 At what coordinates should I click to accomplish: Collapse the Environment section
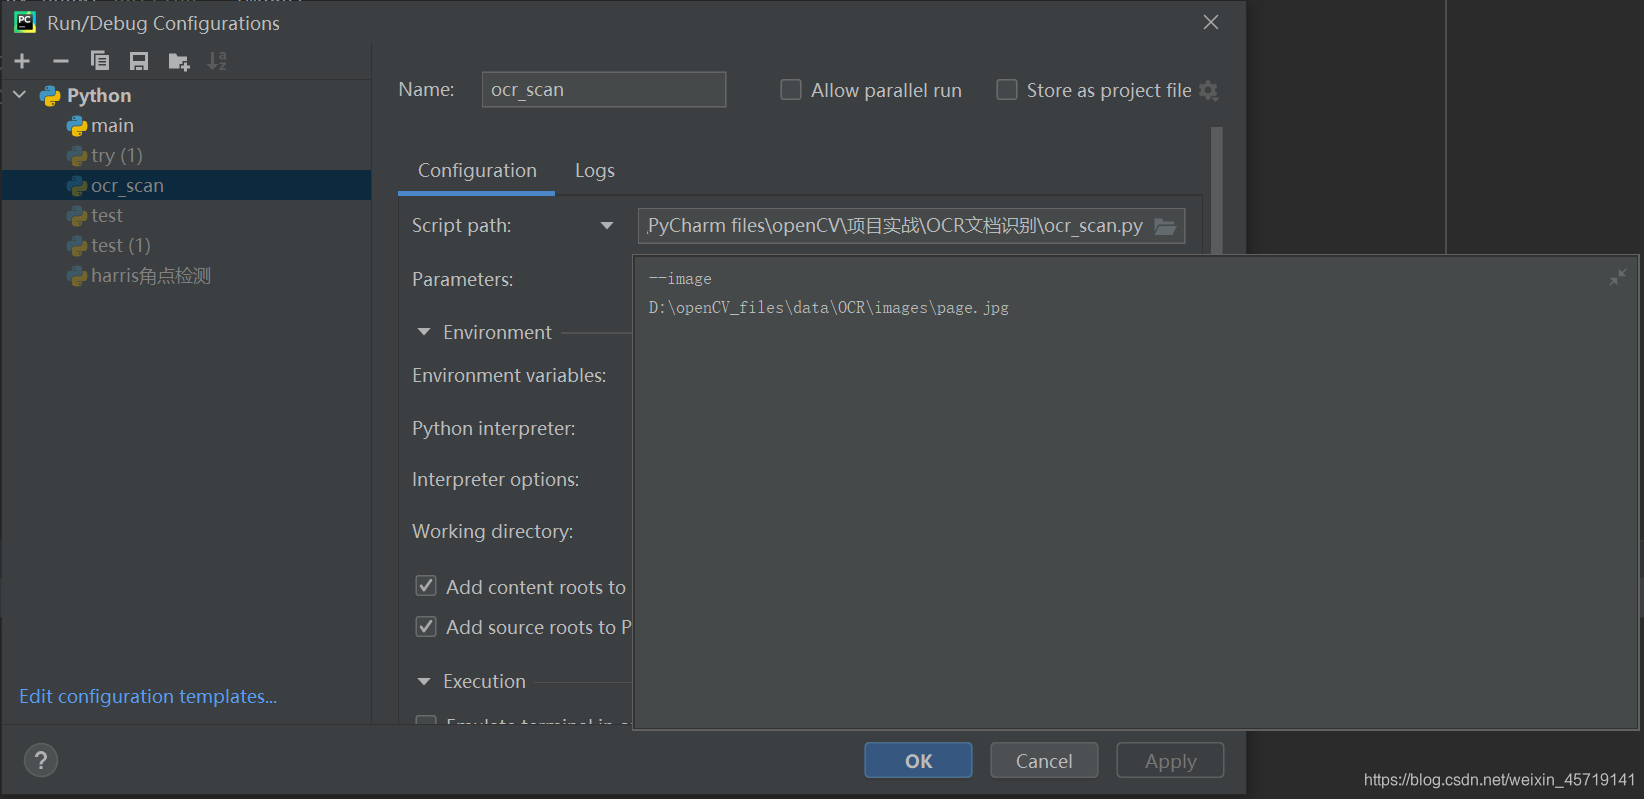[424, 332]
